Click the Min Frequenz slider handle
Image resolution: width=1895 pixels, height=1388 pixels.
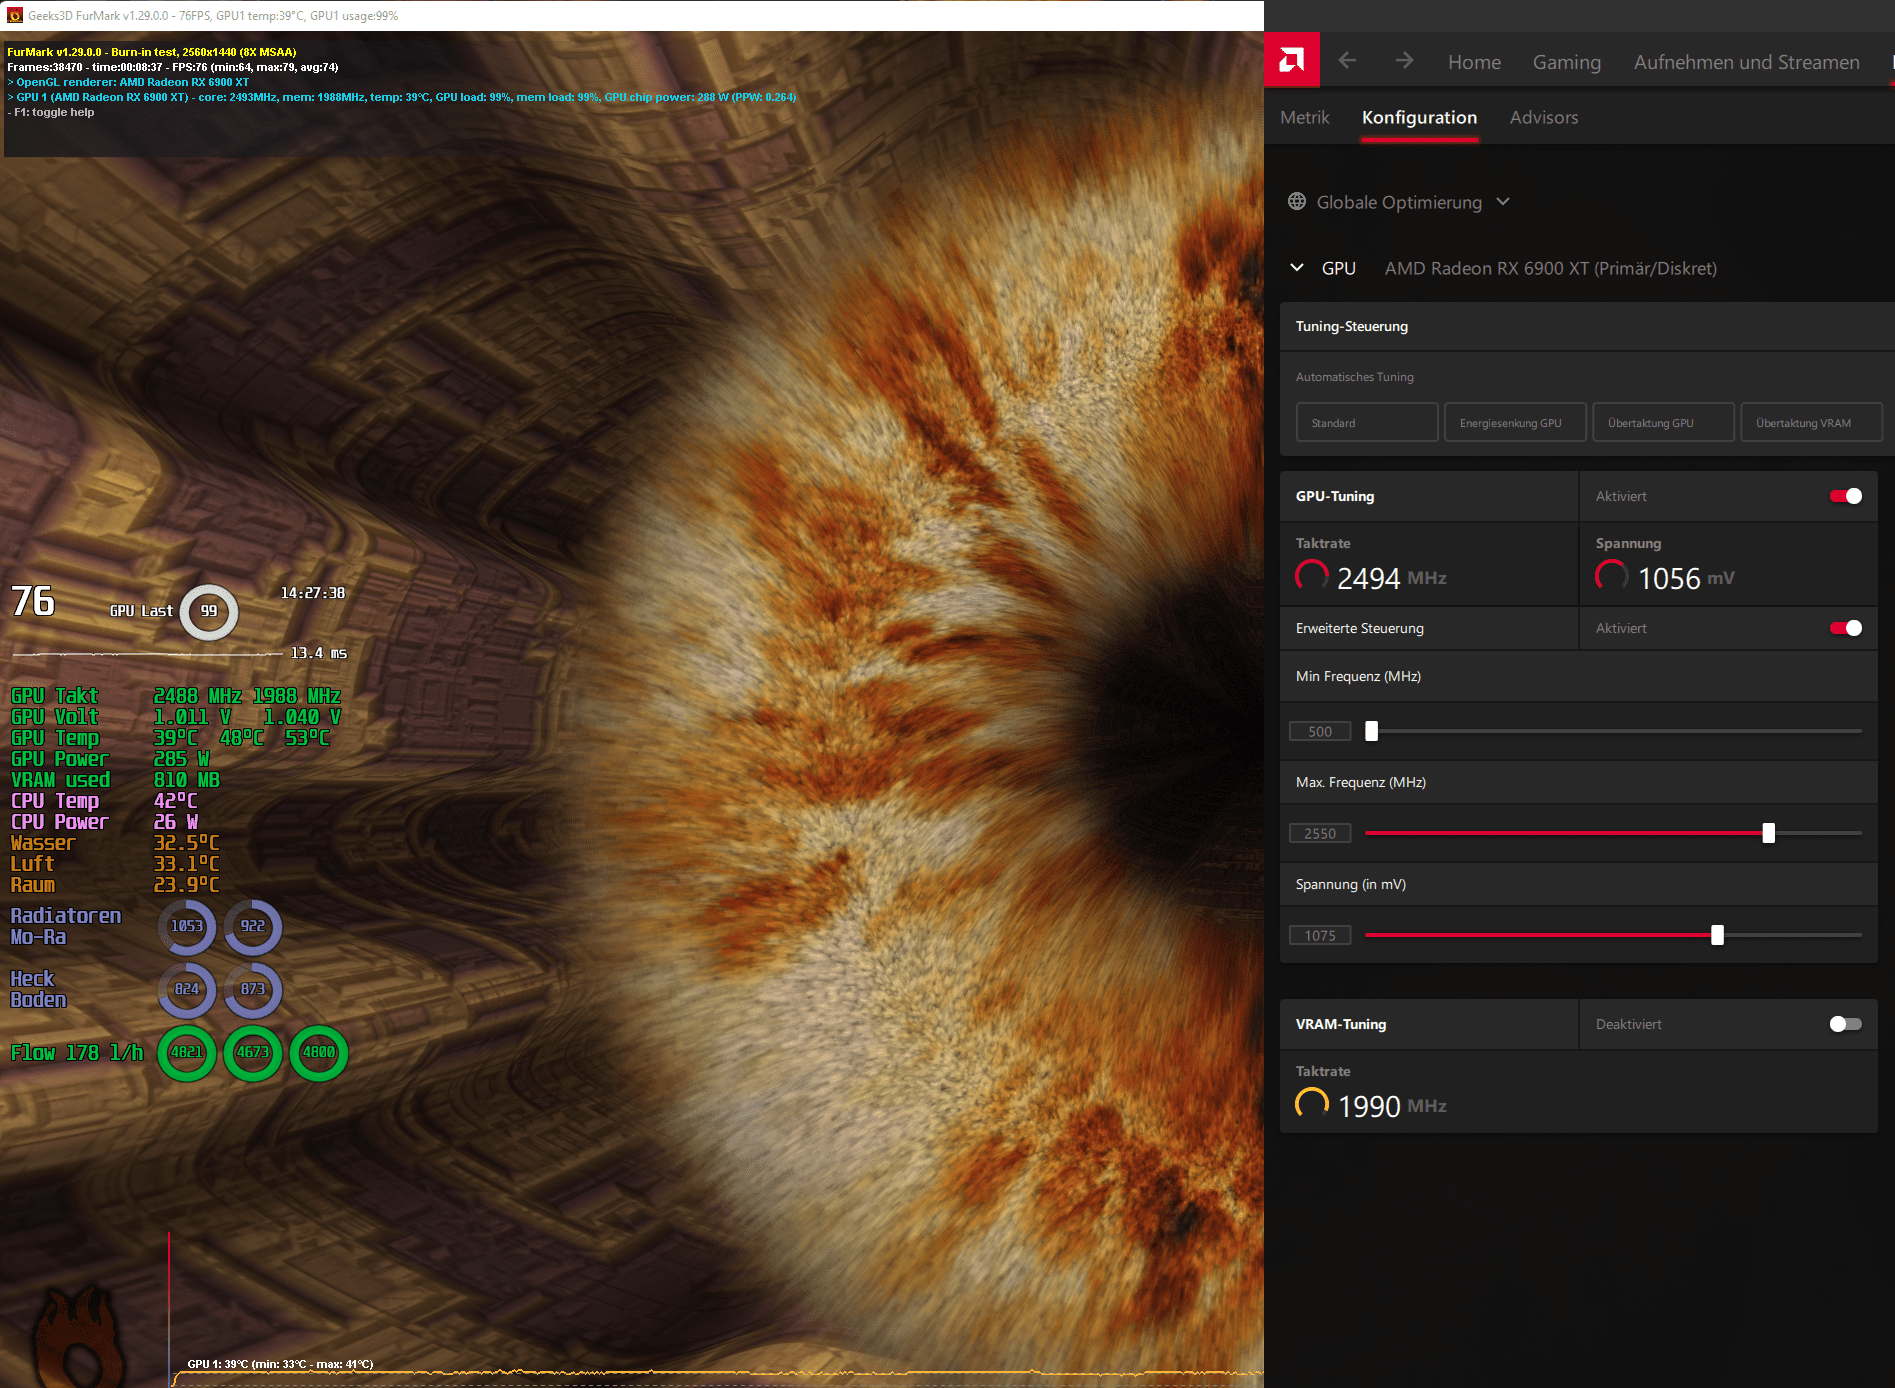[x=1371, y=731]
